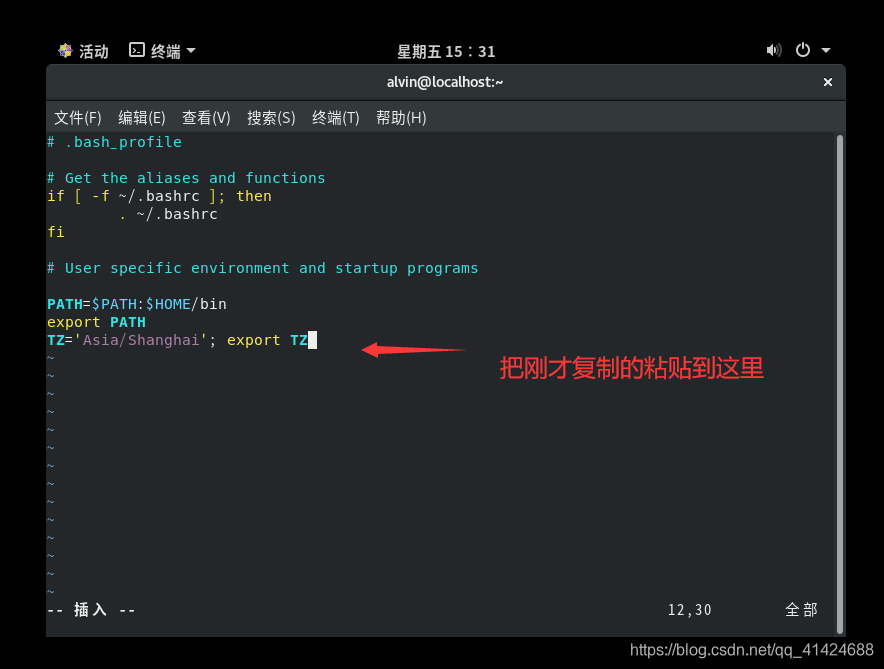Open the 编辑(E) menu
This screenshot has height=669, width=884.
tap(142, 118)
